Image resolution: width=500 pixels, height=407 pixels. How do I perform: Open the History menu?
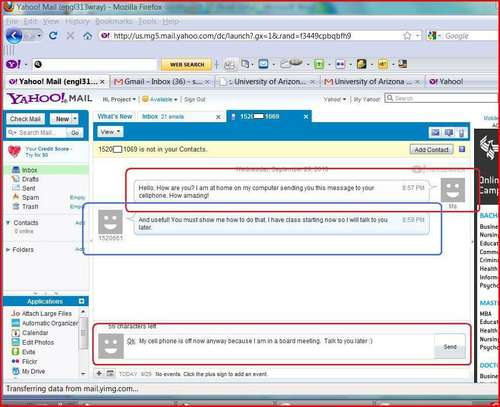pyautogui.click(x=77, y=21)
